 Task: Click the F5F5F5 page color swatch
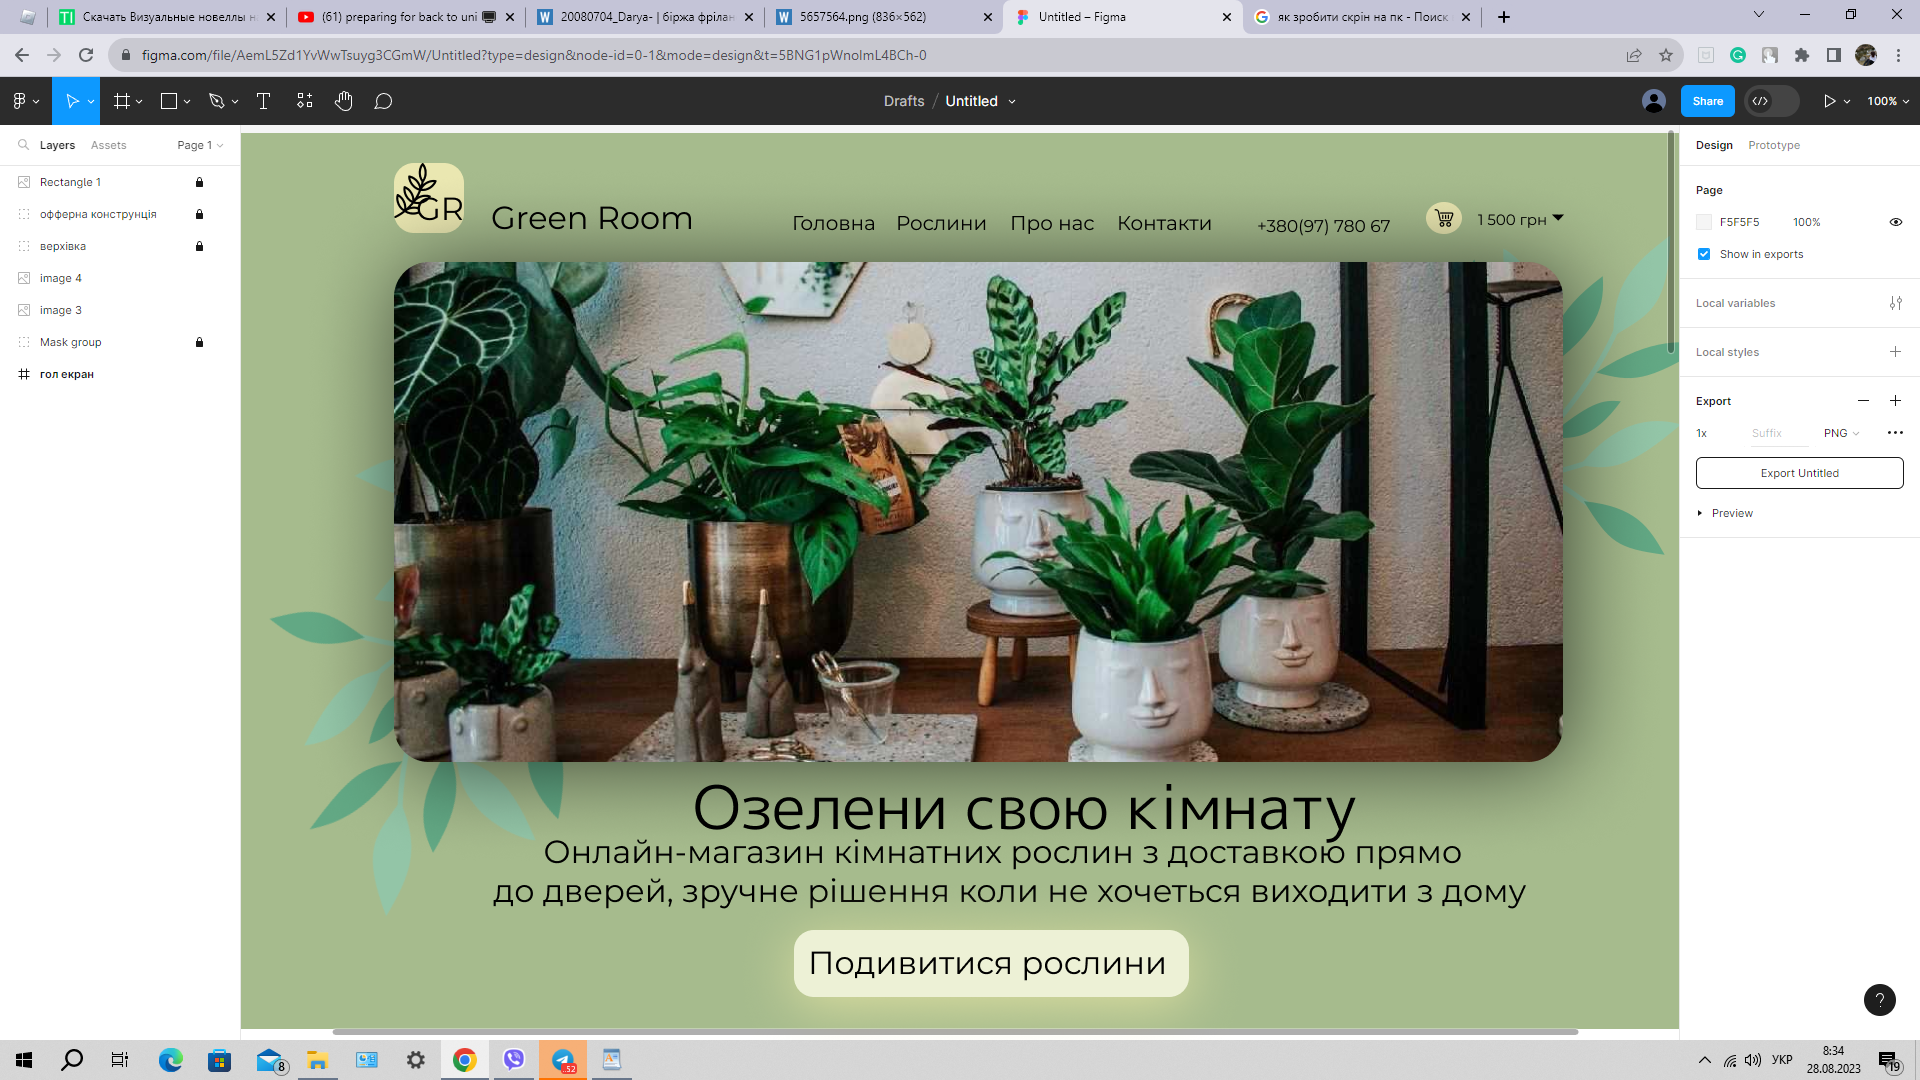[x=1704, y=222]
